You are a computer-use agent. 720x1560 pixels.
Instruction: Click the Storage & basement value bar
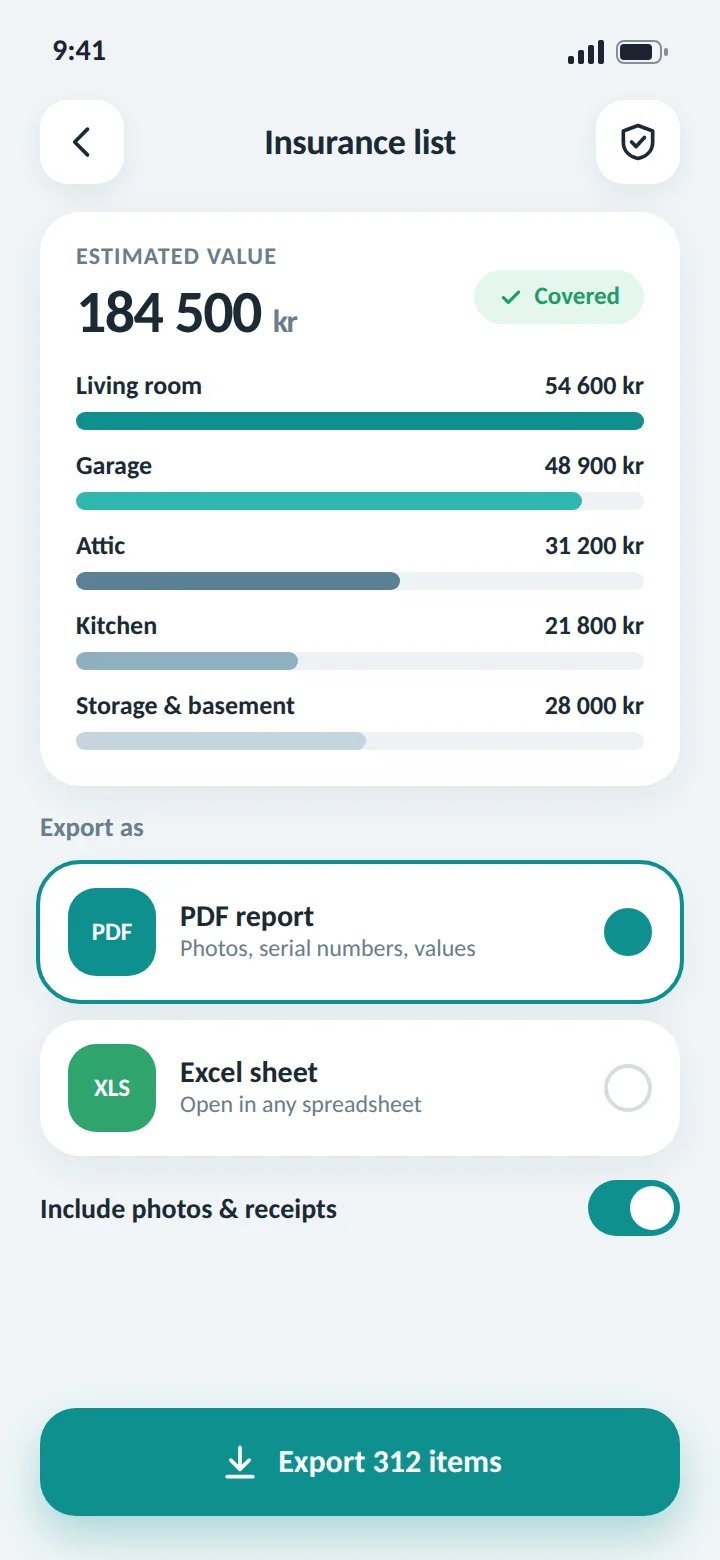pyautogui.click(x=360, y=741)
